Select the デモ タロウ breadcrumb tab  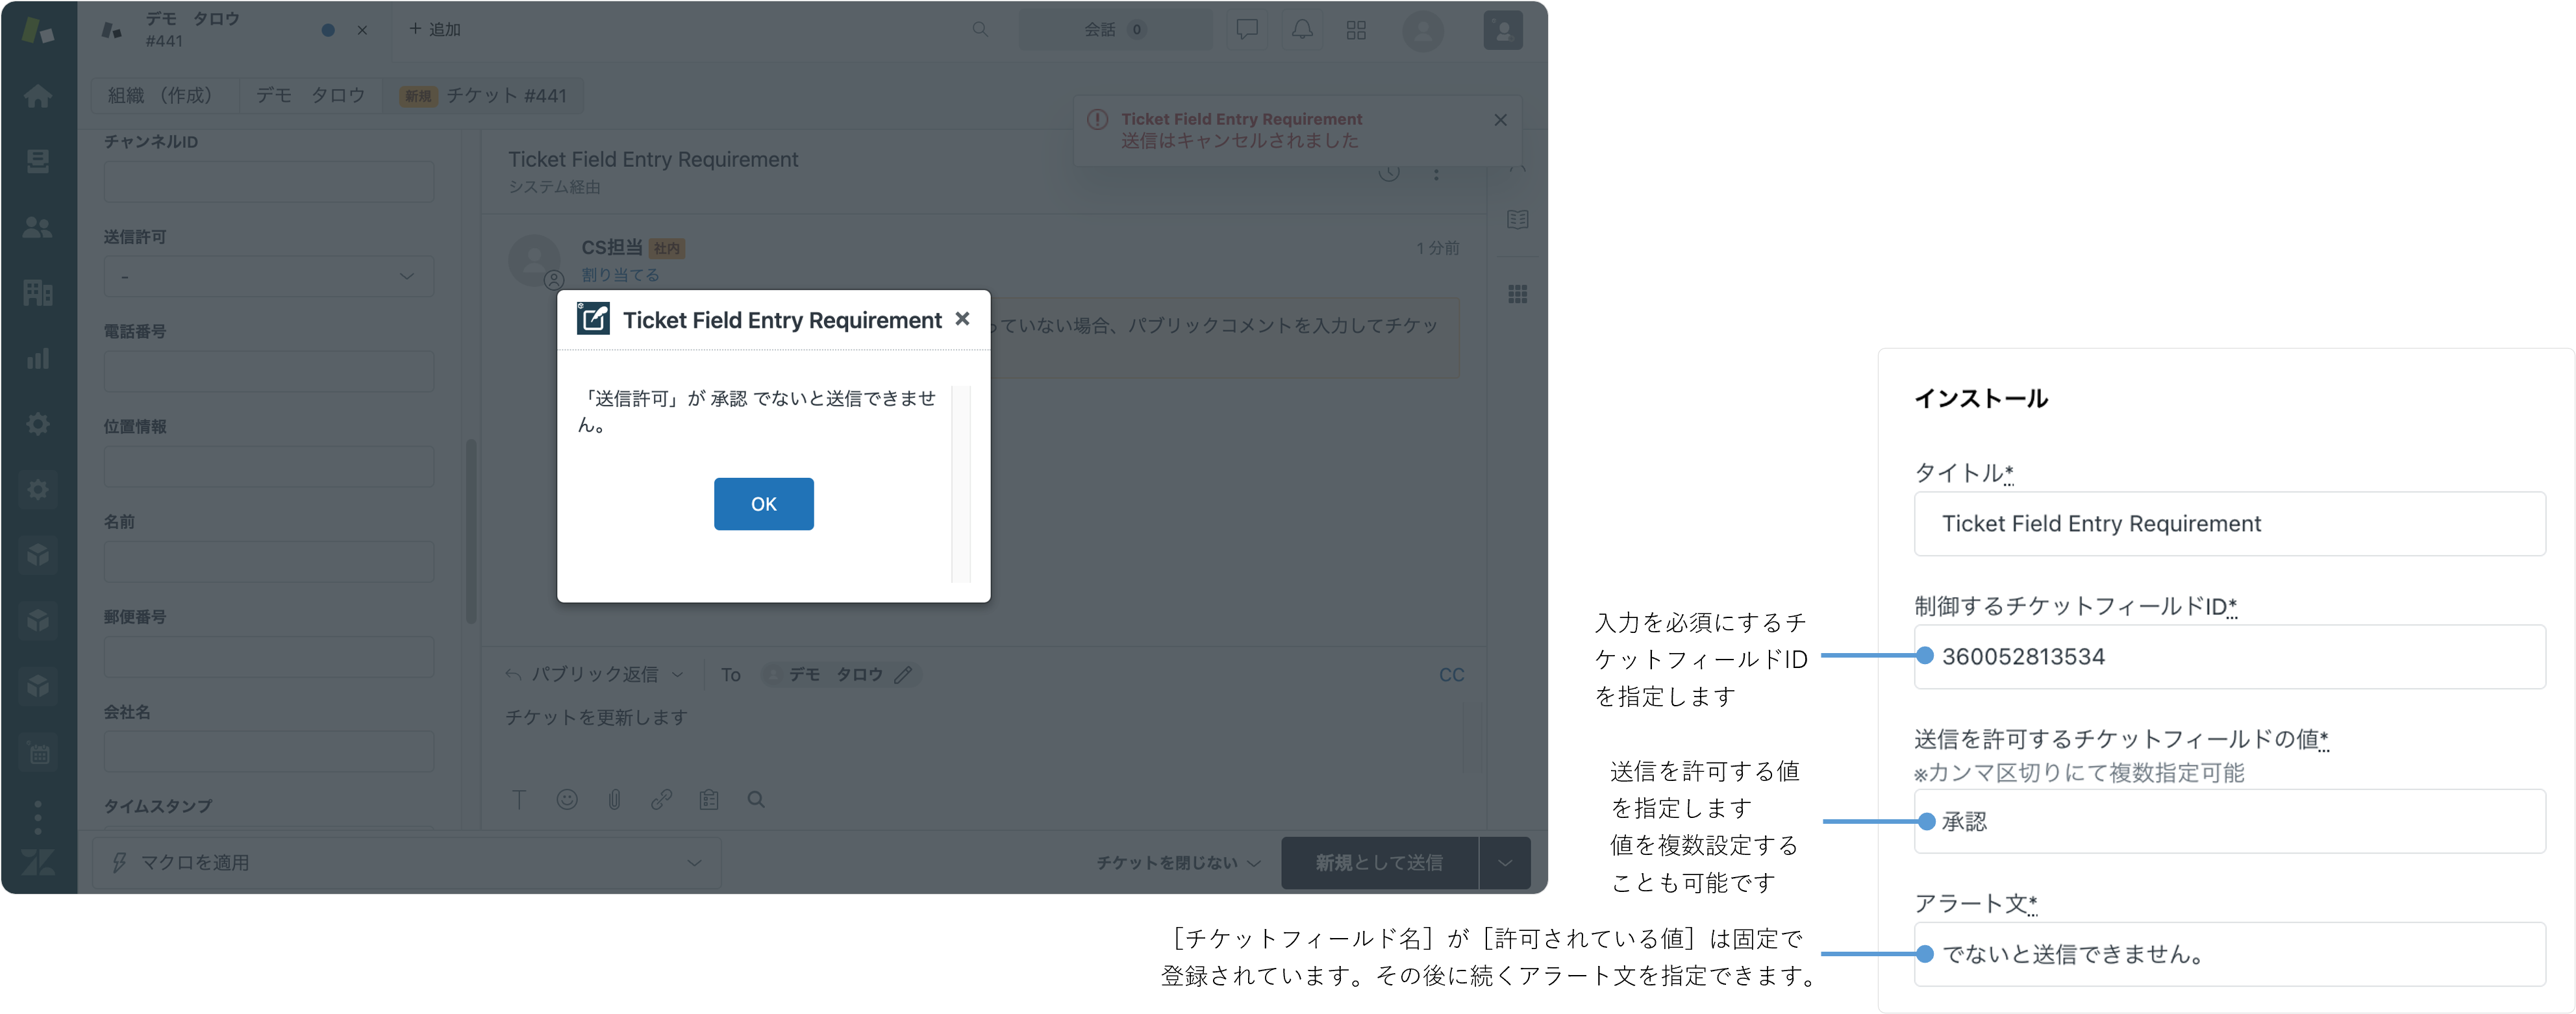pos(310,95)
